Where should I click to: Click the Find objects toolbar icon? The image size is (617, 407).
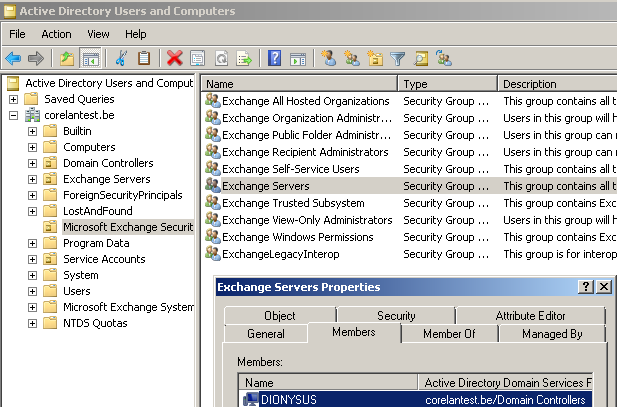pos(421,58)
